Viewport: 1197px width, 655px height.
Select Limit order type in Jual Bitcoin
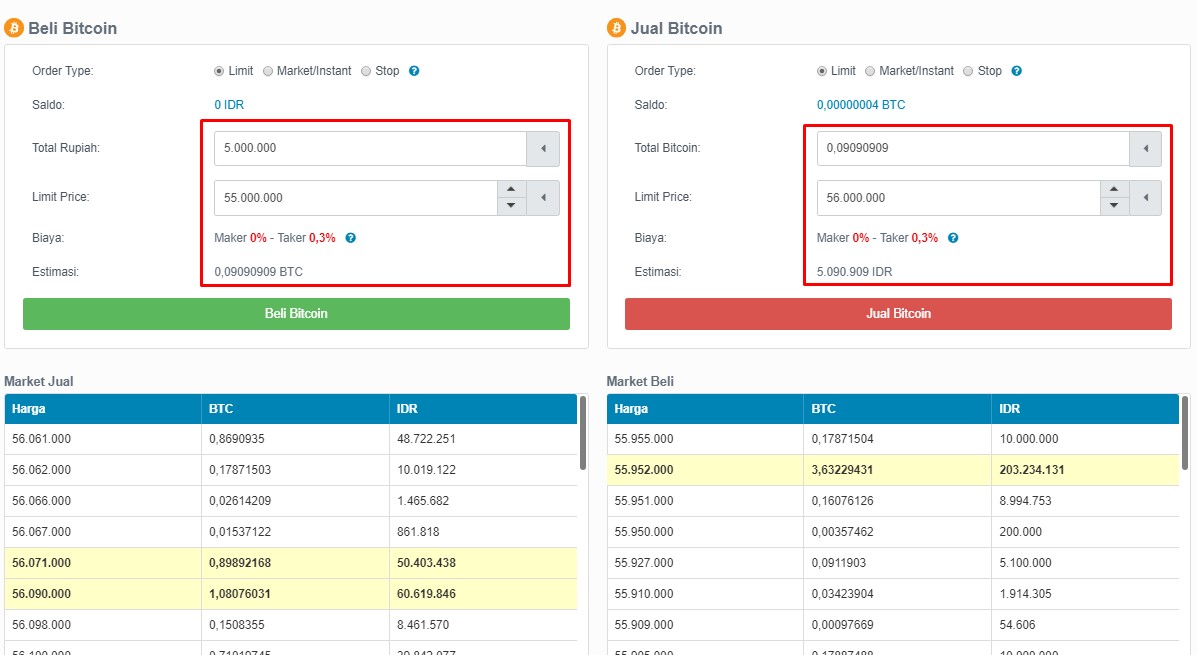pyautogui.click(x=821, y=71)
